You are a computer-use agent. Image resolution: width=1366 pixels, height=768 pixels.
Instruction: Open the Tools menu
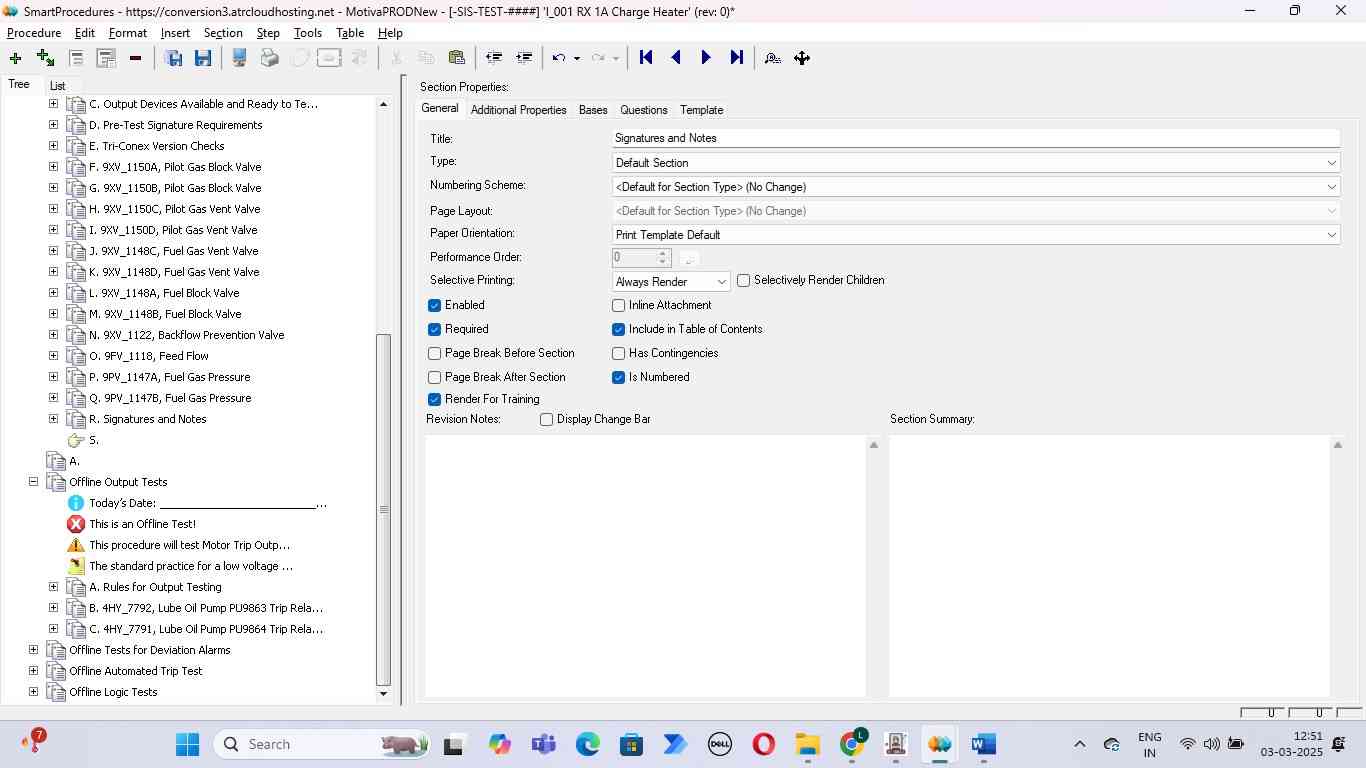point(307,33)
